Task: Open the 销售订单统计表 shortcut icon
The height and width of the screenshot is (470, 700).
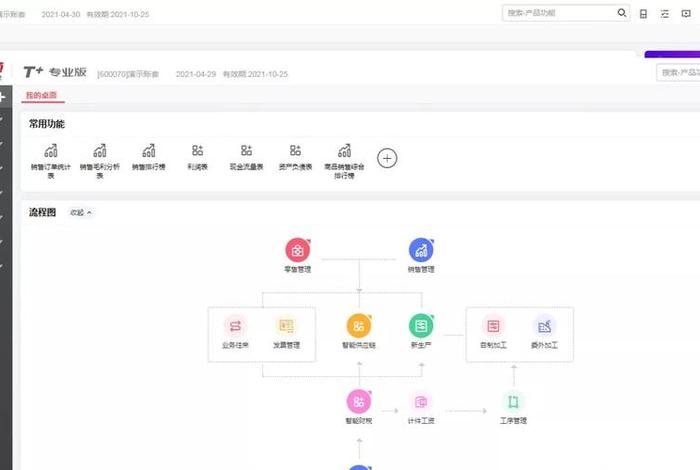Action: pos(51,151)
